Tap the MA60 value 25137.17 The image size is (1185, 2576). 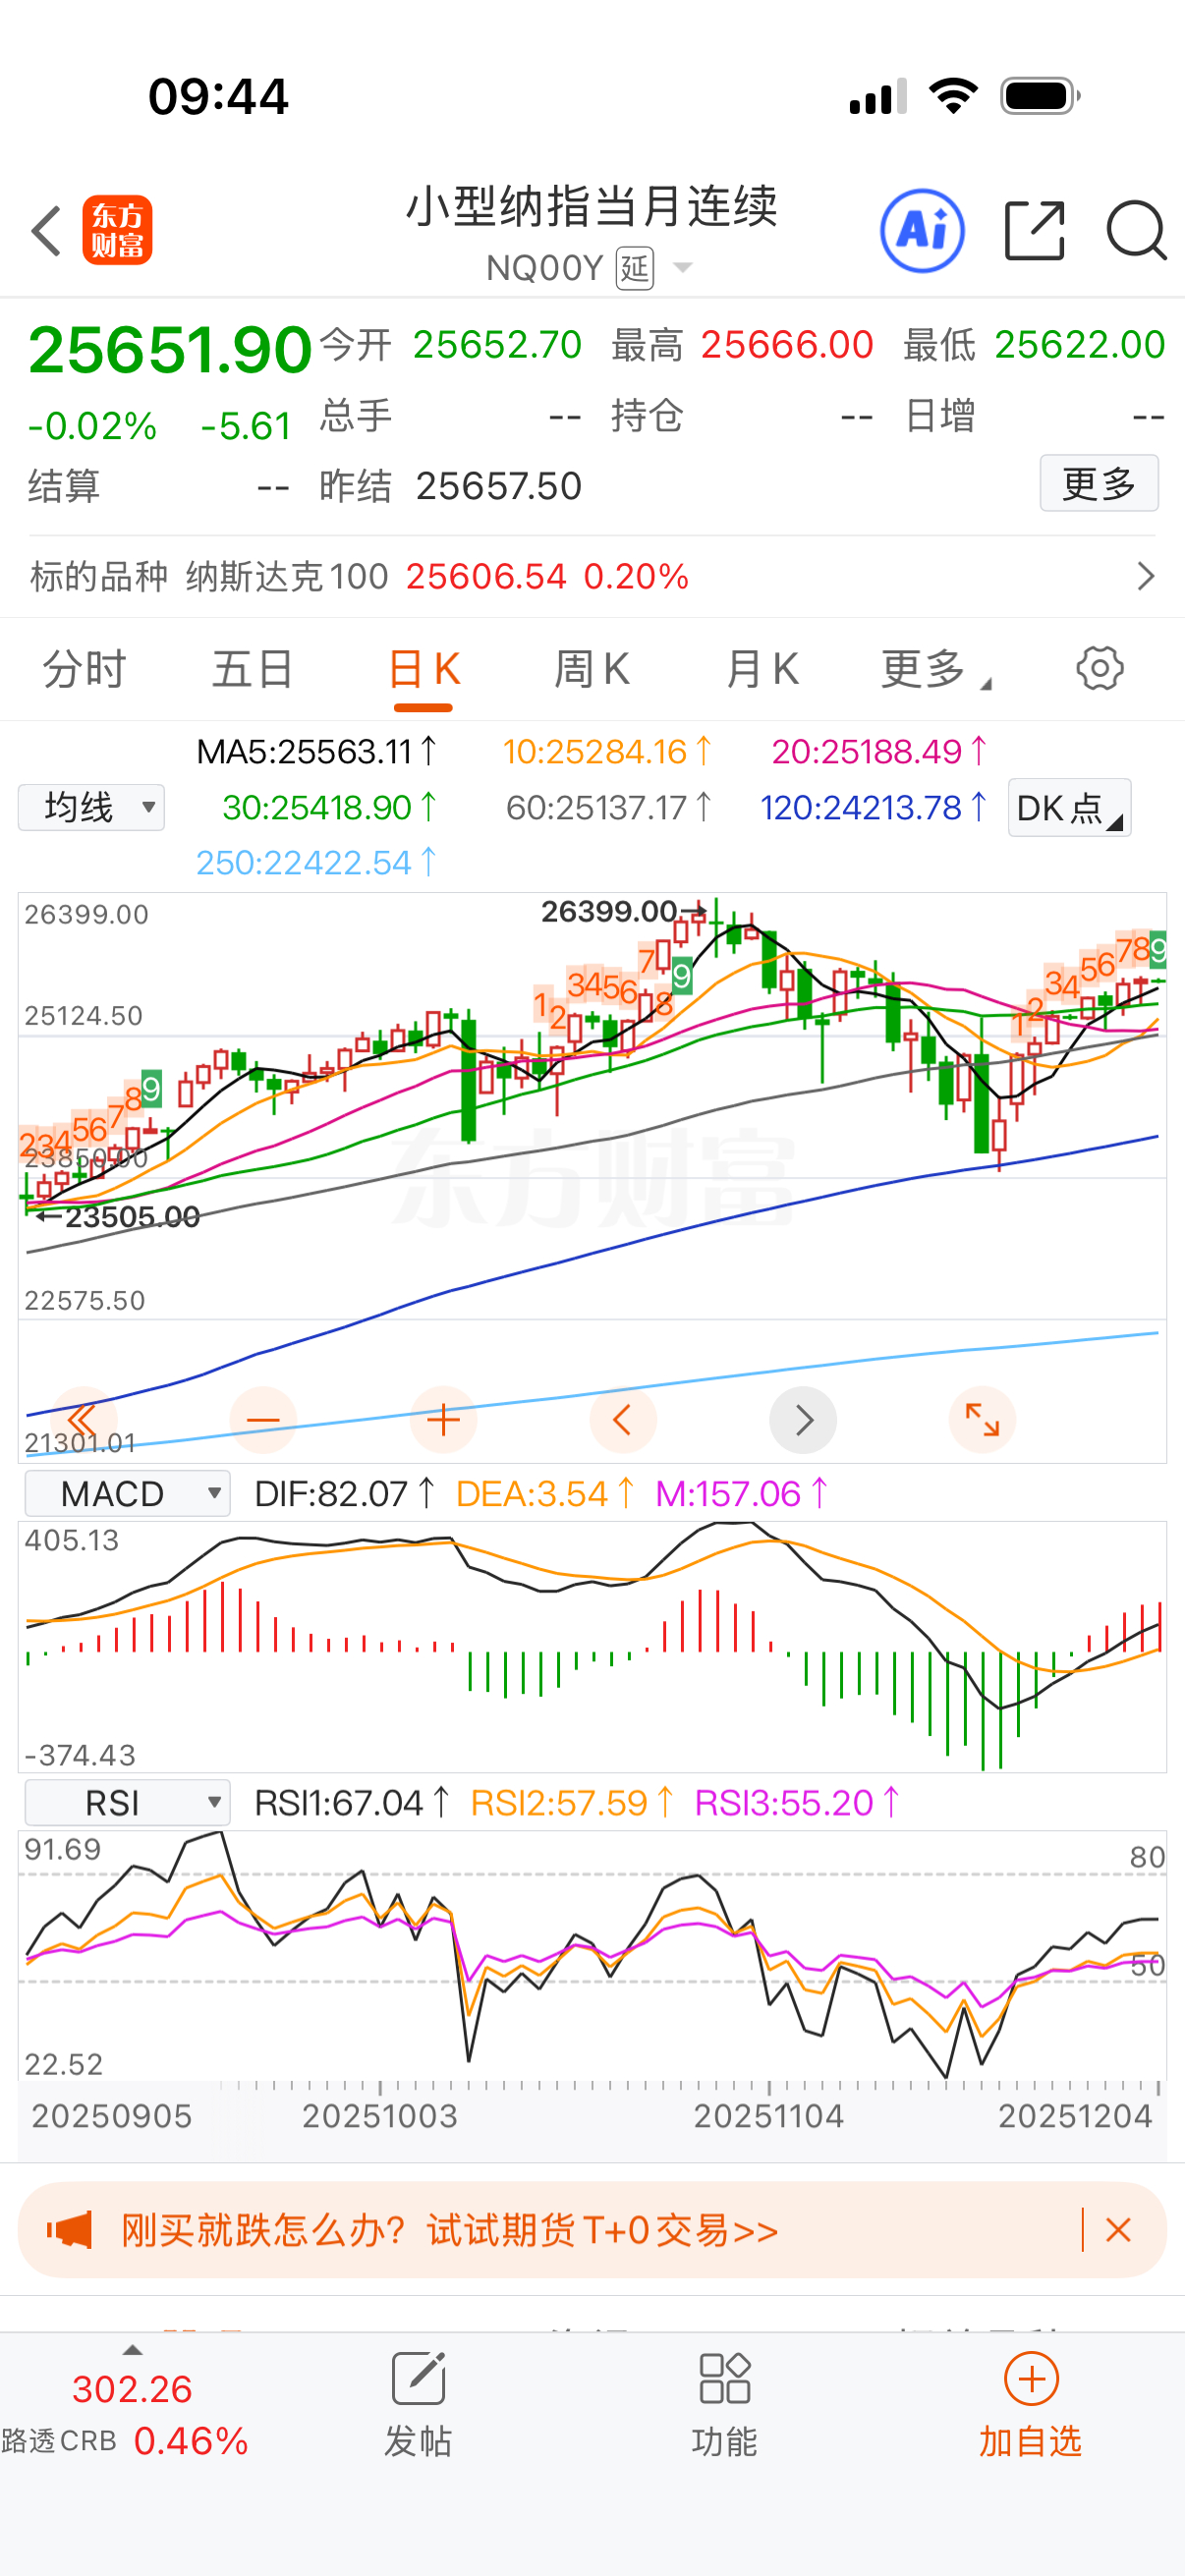tap(608, 807)
